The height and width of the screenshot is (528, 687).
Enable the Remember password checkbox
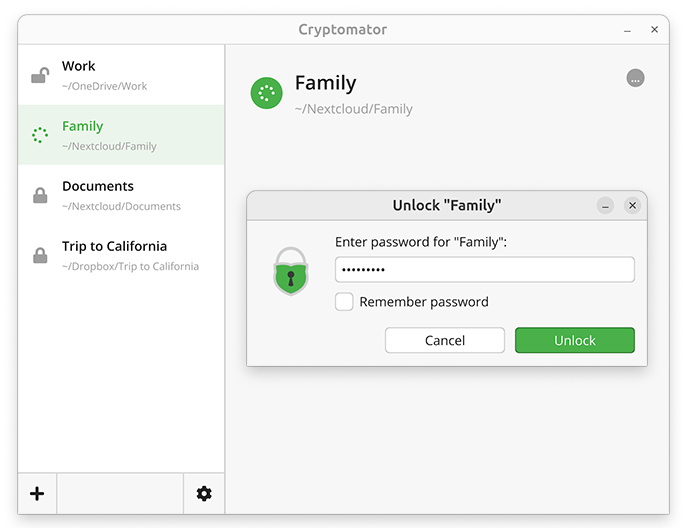pos(344,302)
